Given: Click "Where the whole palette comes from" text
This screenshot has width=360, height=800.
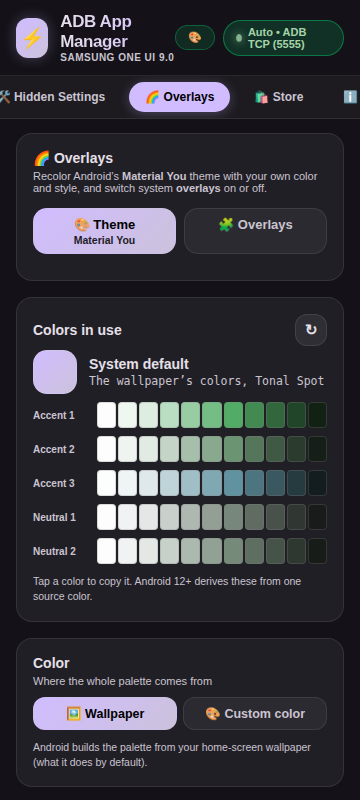Looking at the screenshot, I should tap(122, 682).
